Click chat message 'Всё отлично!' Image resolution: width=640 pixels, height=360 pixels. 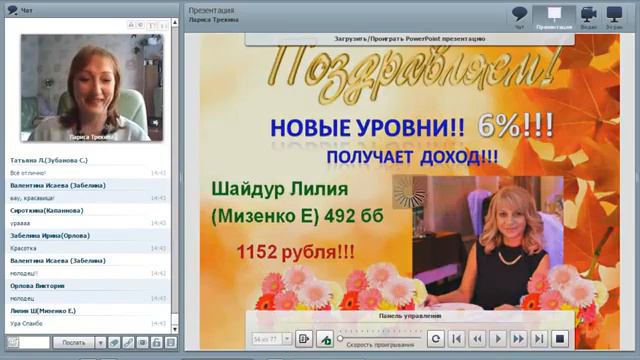[28, 173]
